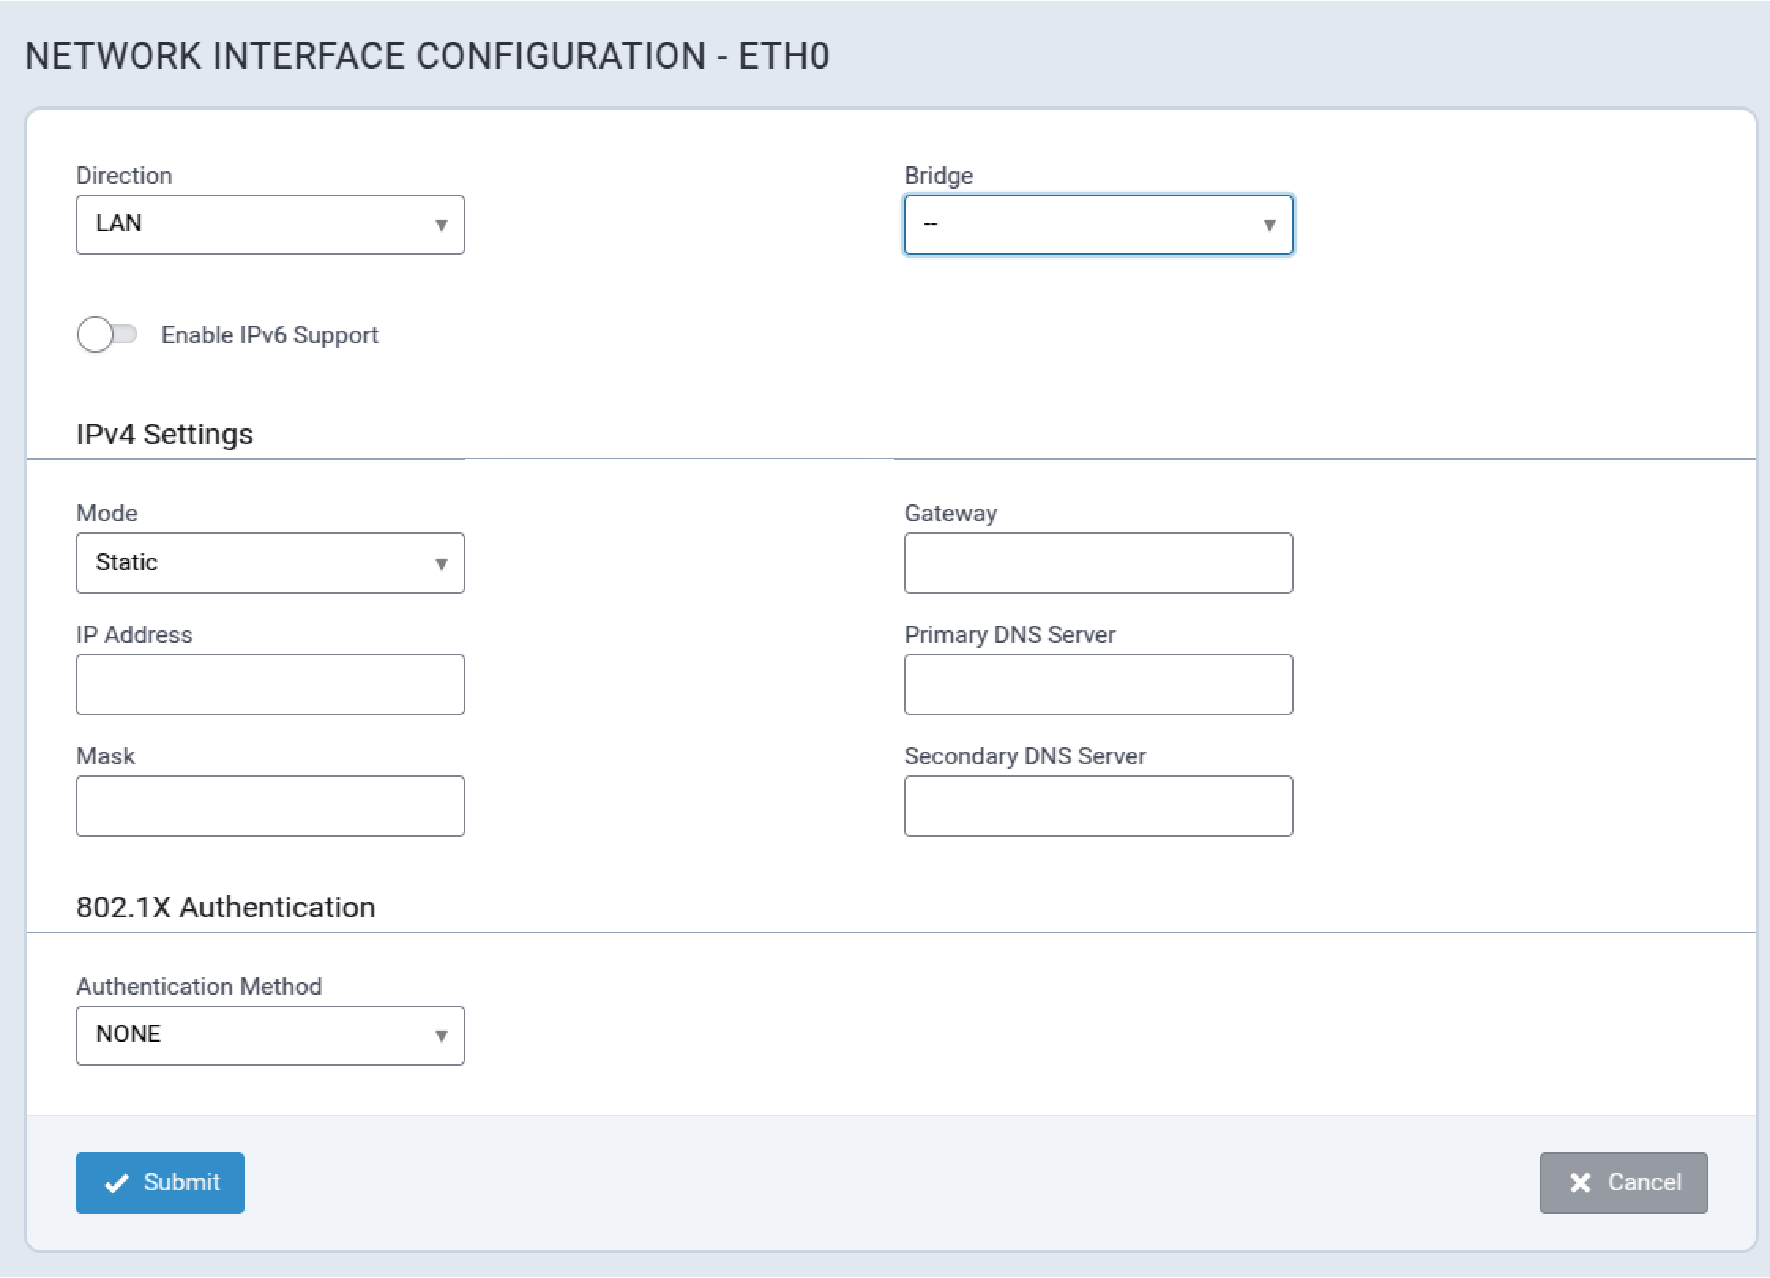
Task: Click the Network Interface Configuration ETH0 title
Action: coord(427,56)
